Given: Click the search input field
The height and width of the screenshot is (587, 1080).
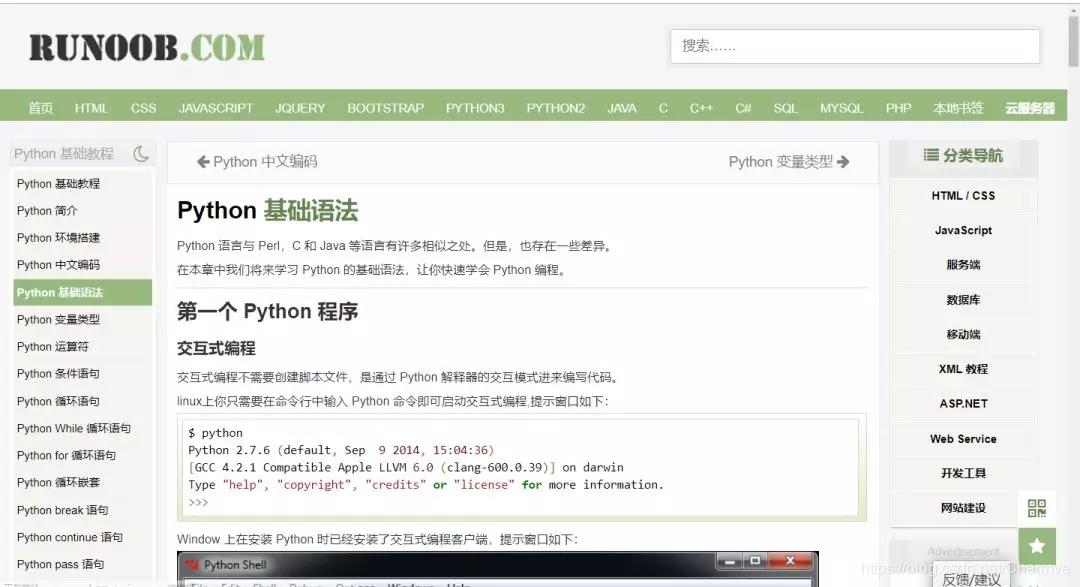Looking at the screenshot, I should (x=854, y=46).
